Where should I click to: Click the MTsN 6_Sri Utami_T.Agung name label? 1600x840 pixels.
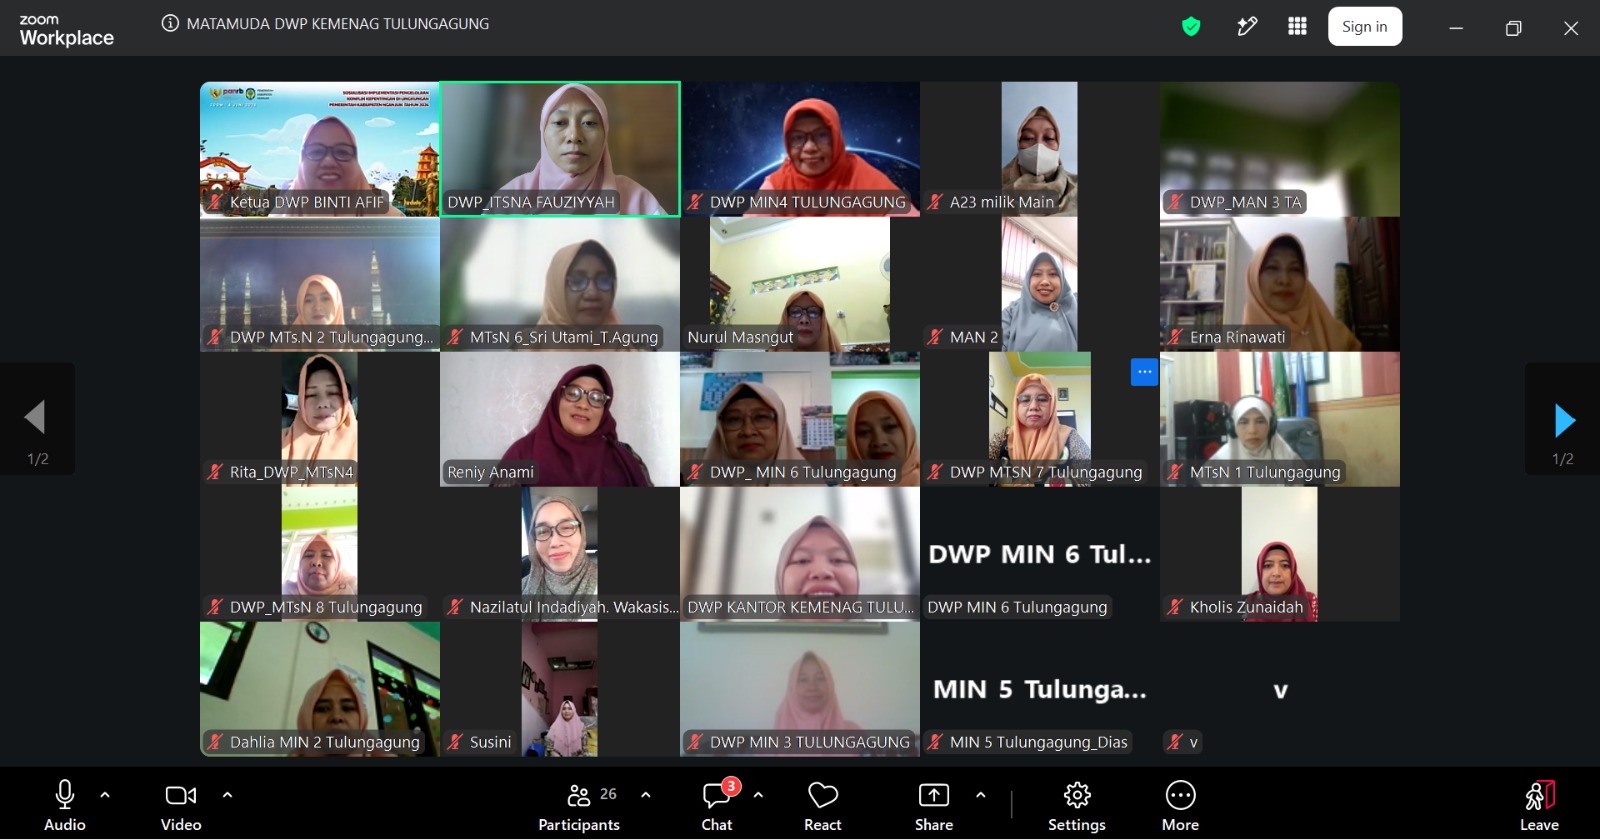click(564, 337)
